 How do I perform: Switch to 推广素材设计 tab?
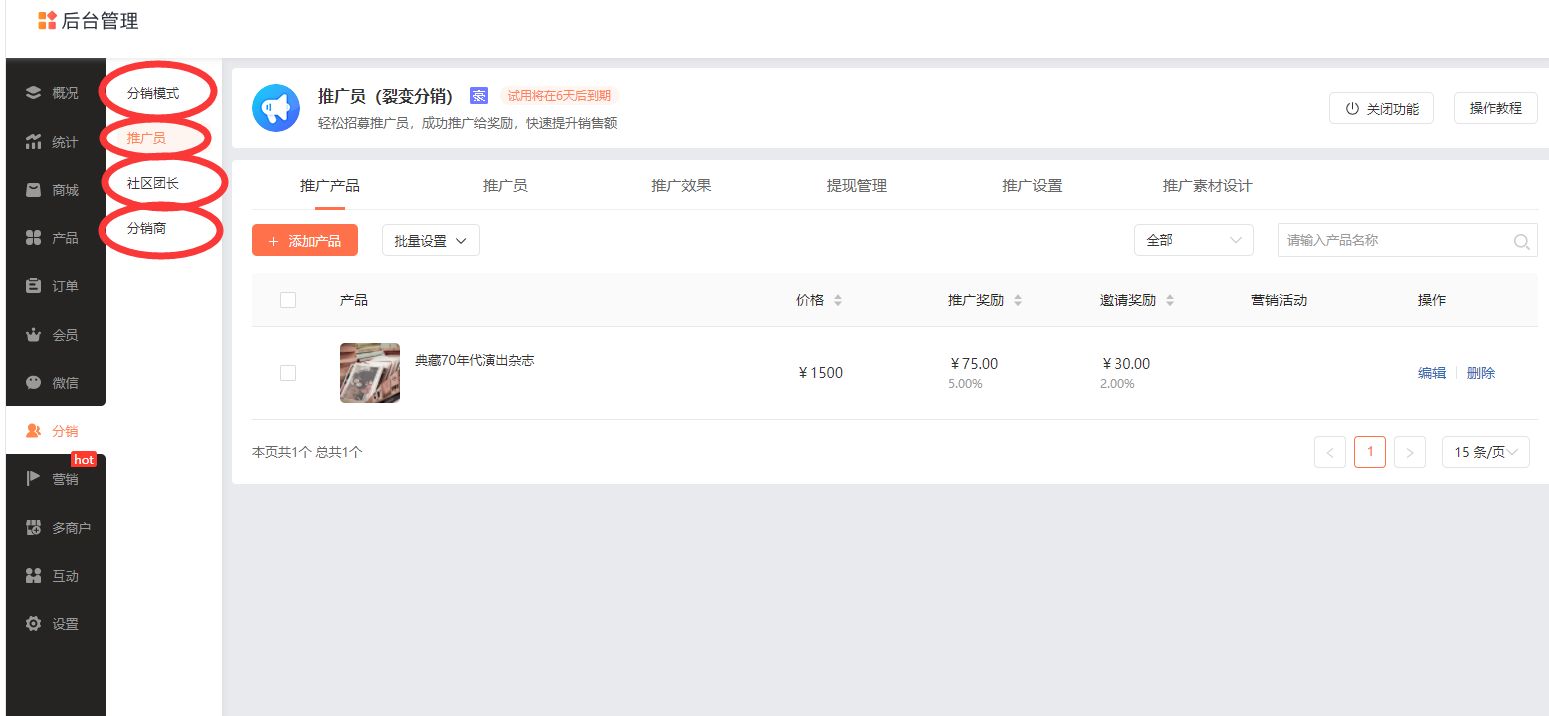pyautogui.click(x=1207, y=186)
